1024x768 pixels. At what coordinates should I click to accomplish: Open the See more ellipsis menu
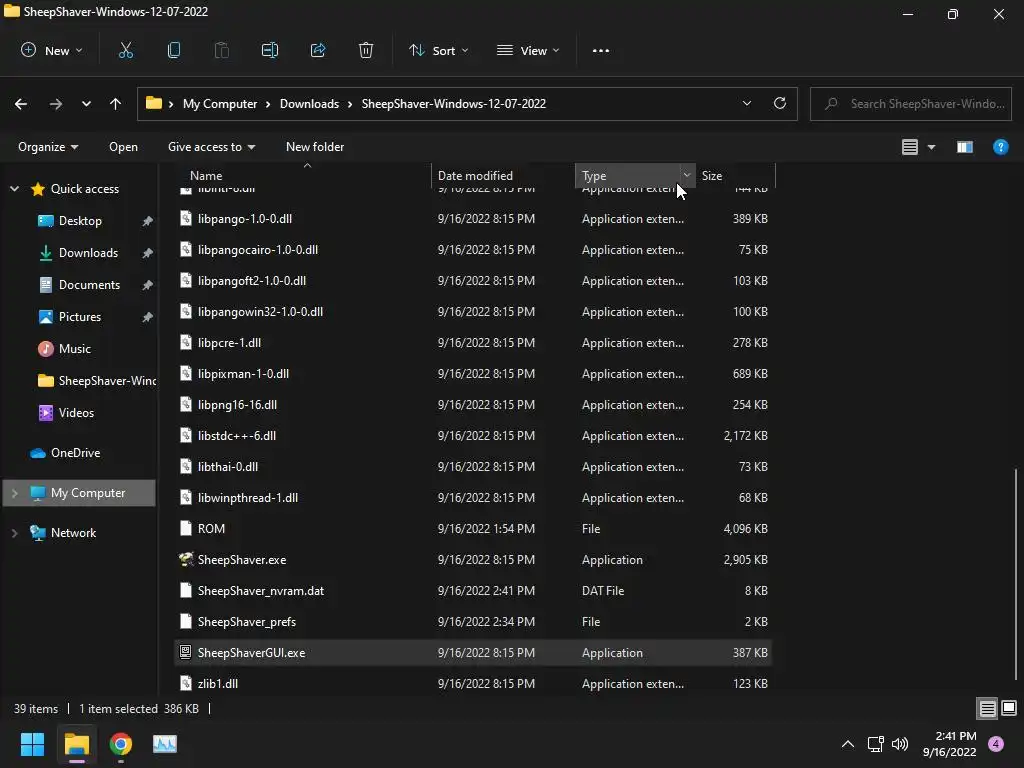(601, 50)
